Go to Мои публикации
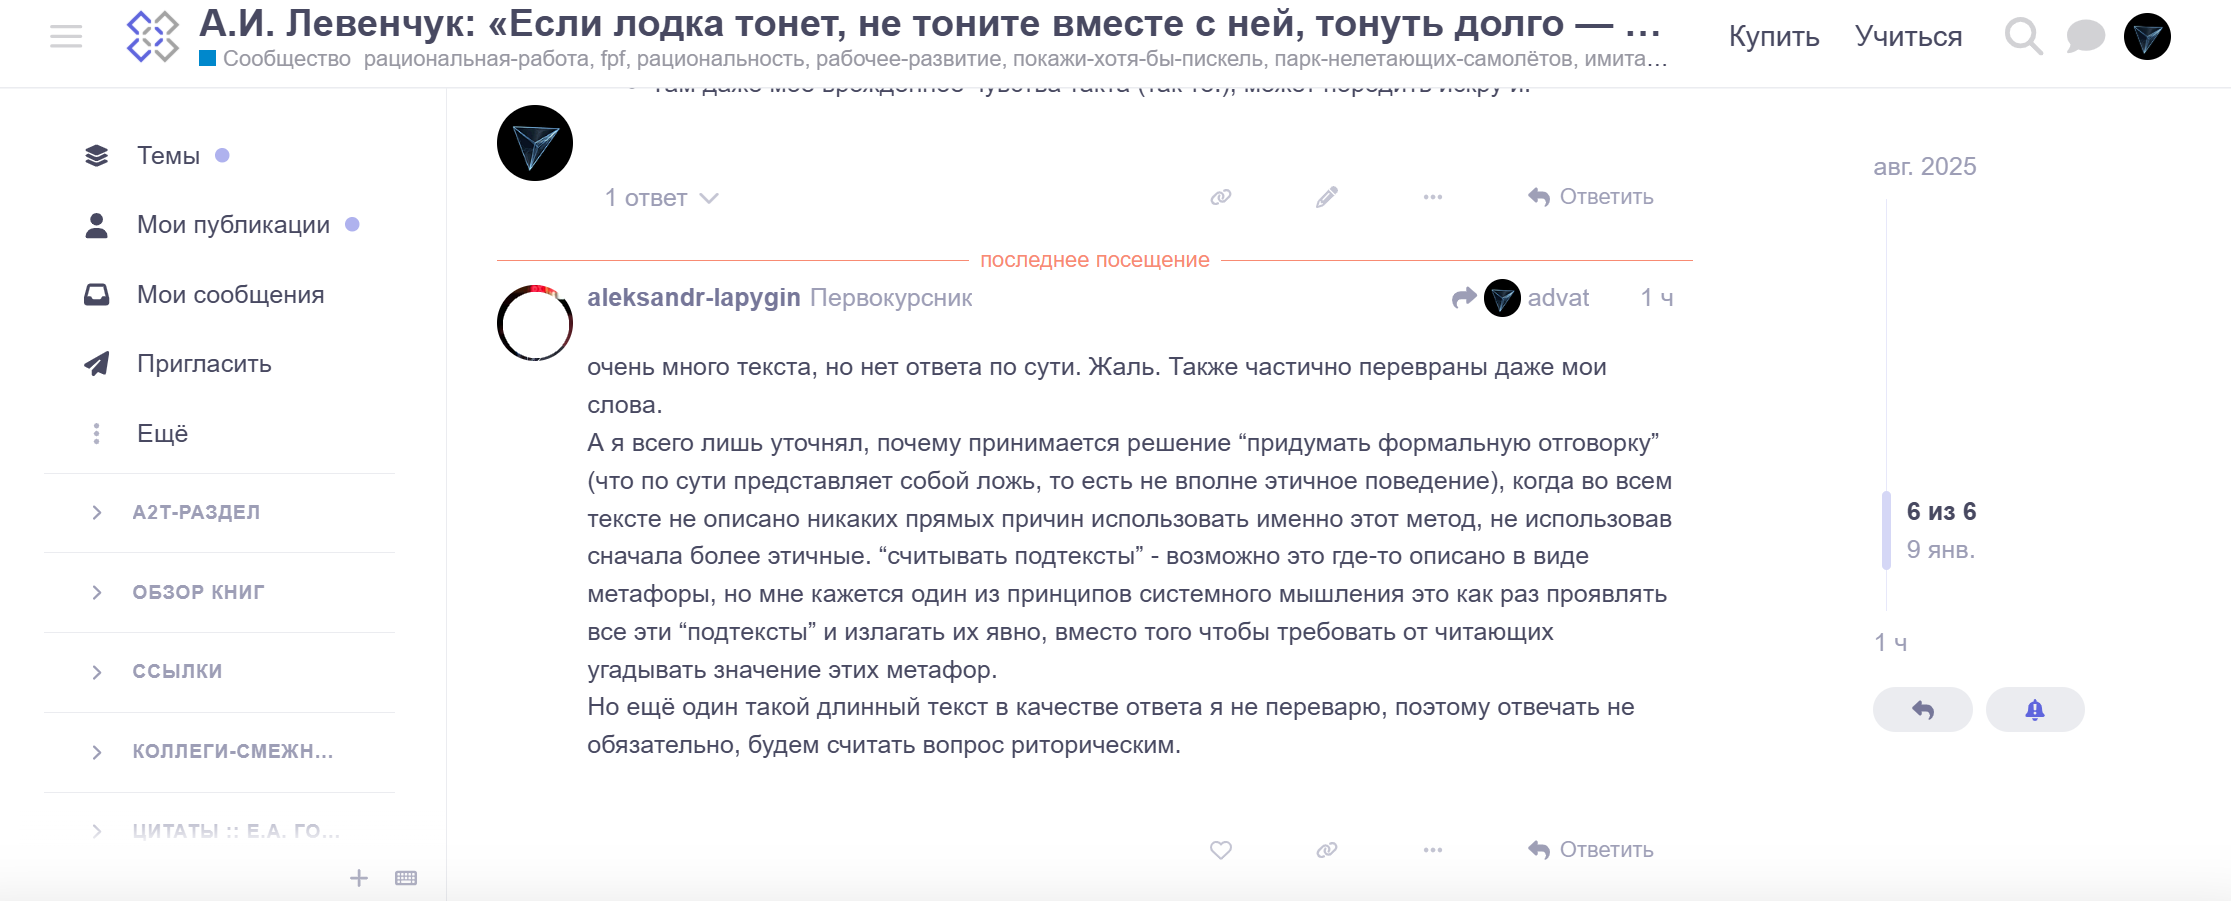Image resolution: width=2231 pixels, height=901 pixels. (x=233, y=225)
